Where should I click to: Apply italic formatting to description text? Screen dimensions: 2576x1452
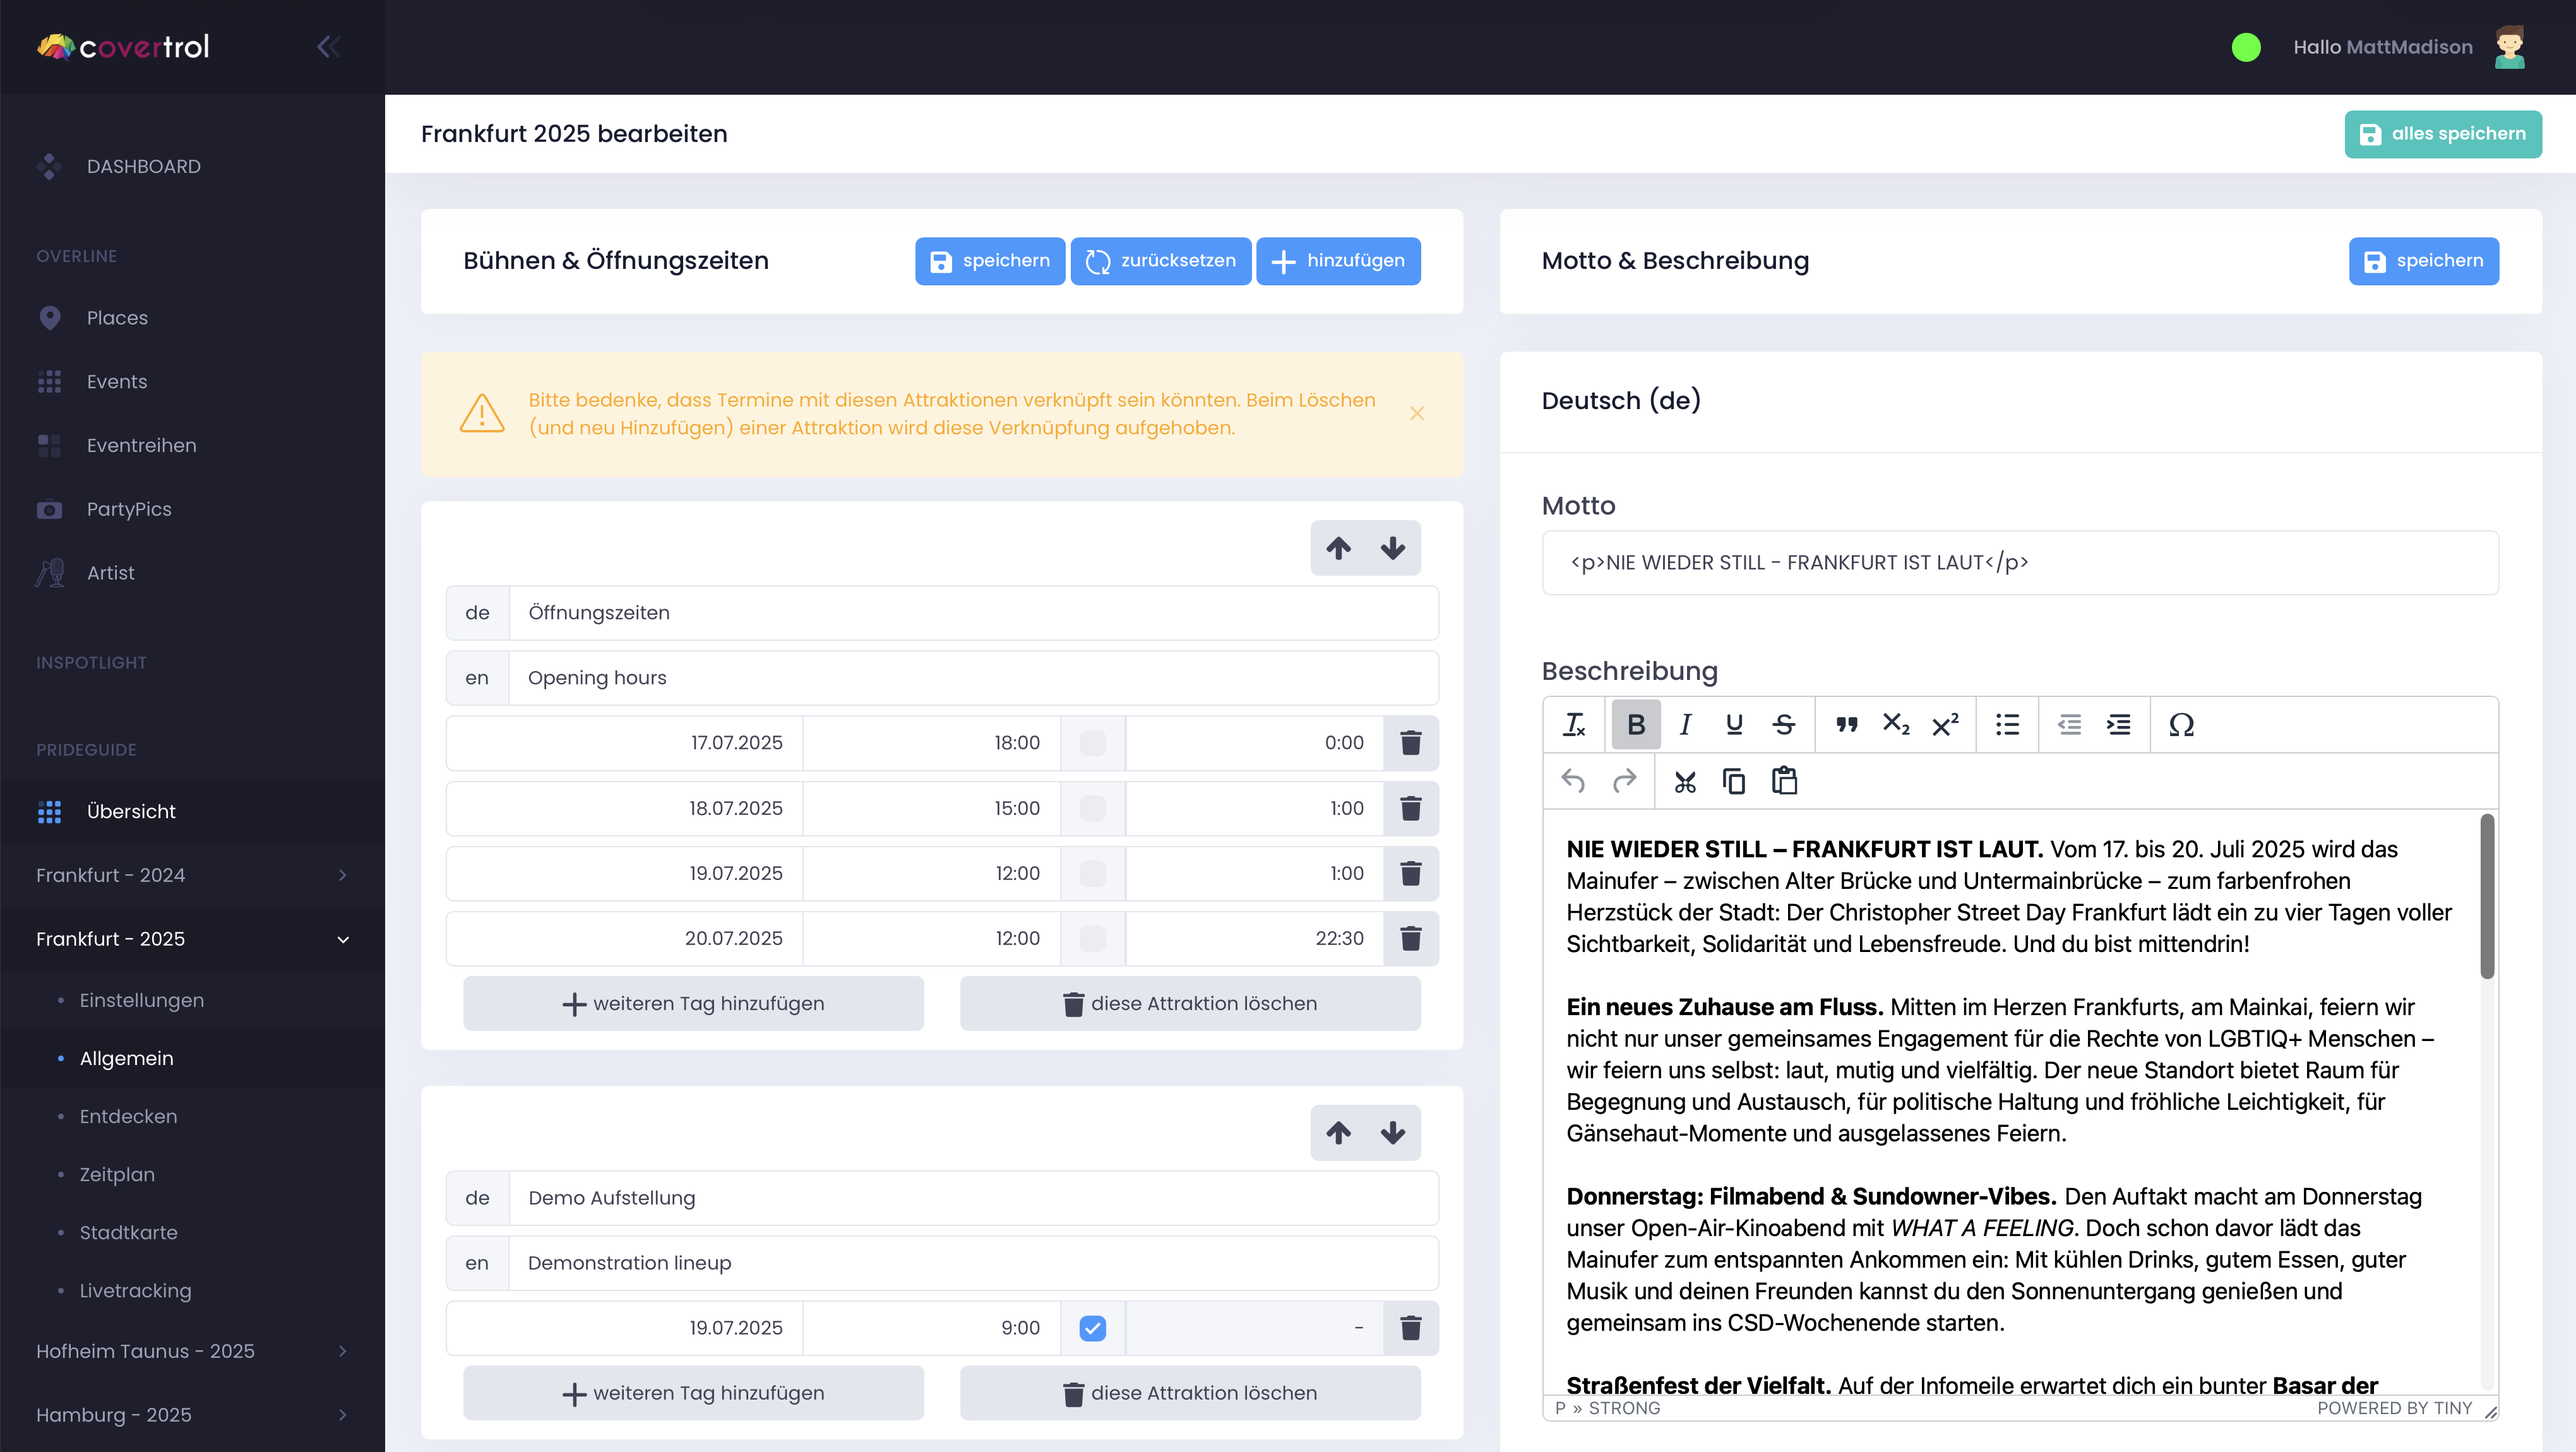pos(1685,724)
